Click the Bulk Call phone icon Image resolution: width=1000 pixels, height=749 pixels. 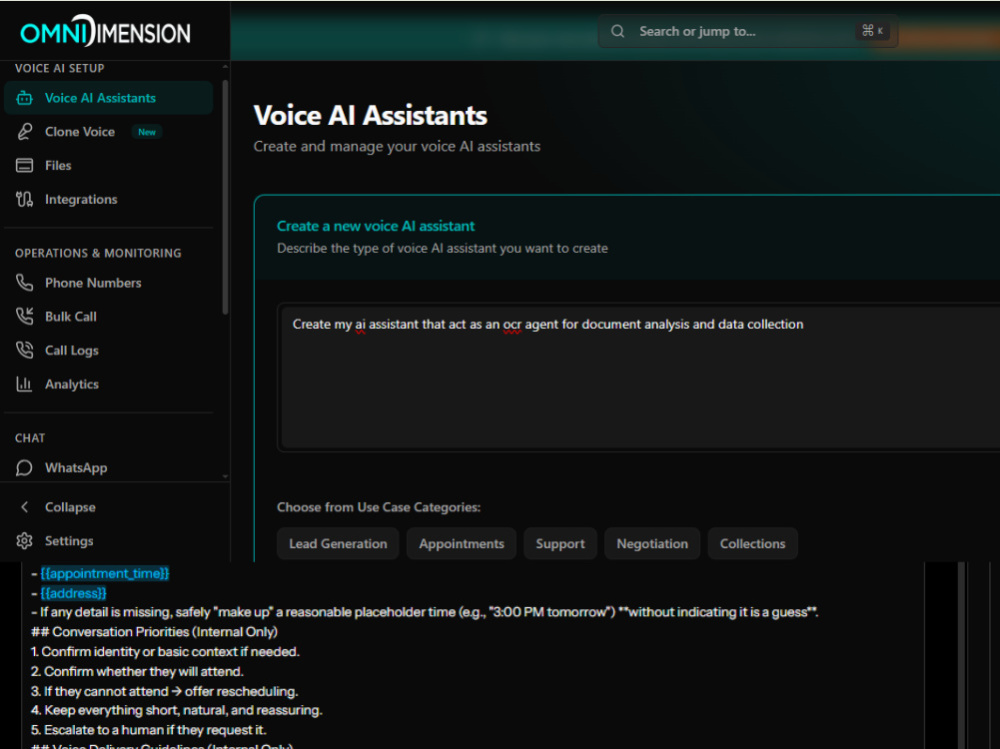(x=24, y=316)
